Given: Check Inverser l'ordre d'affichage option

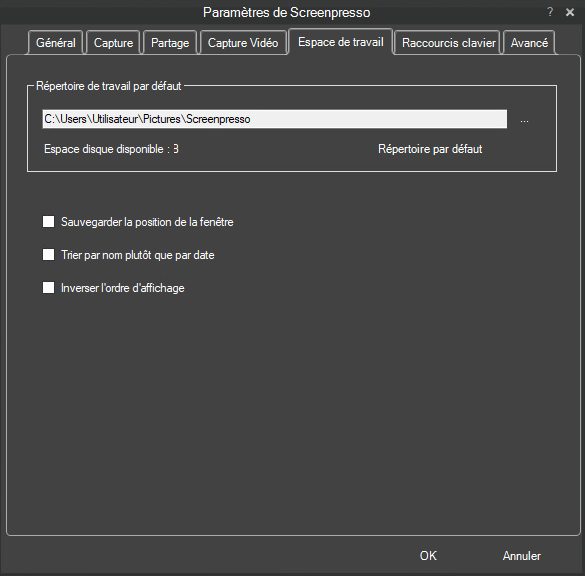Looking at the screenshot, I should [49, 288].
